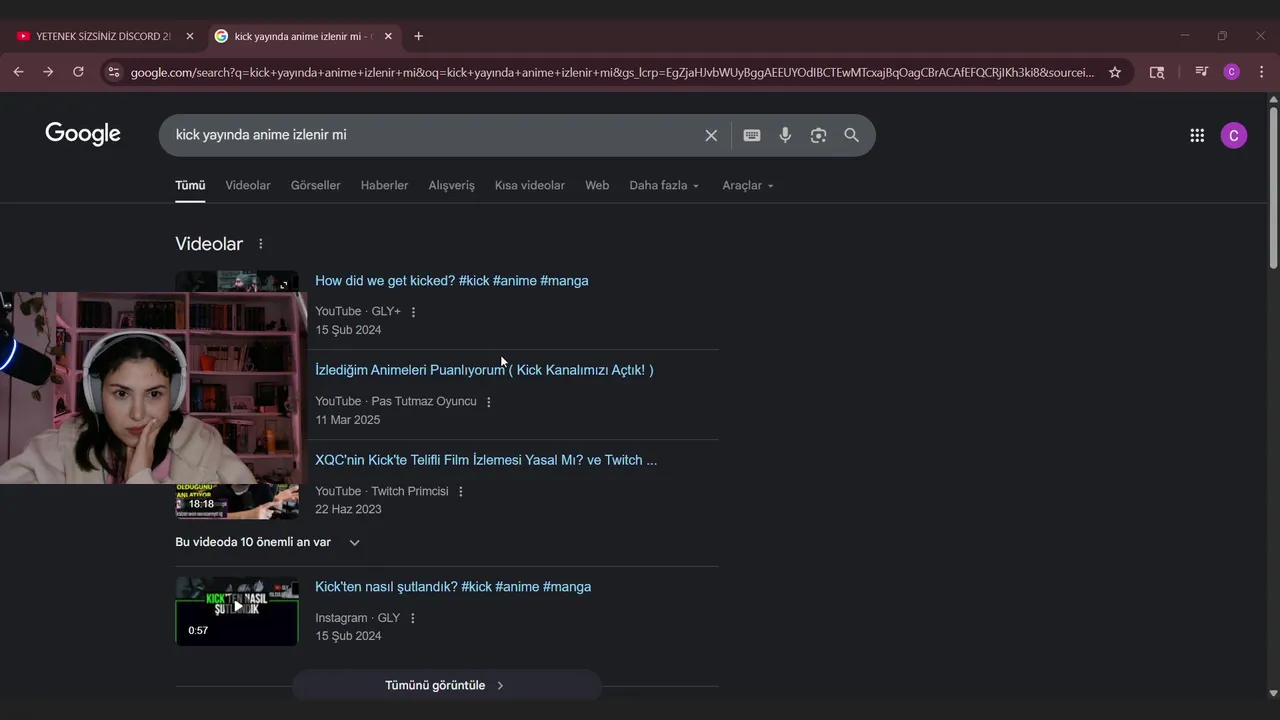Expand the Daha fazla dropdown
The image size is (1280, 720).
[x=664, y=186]
